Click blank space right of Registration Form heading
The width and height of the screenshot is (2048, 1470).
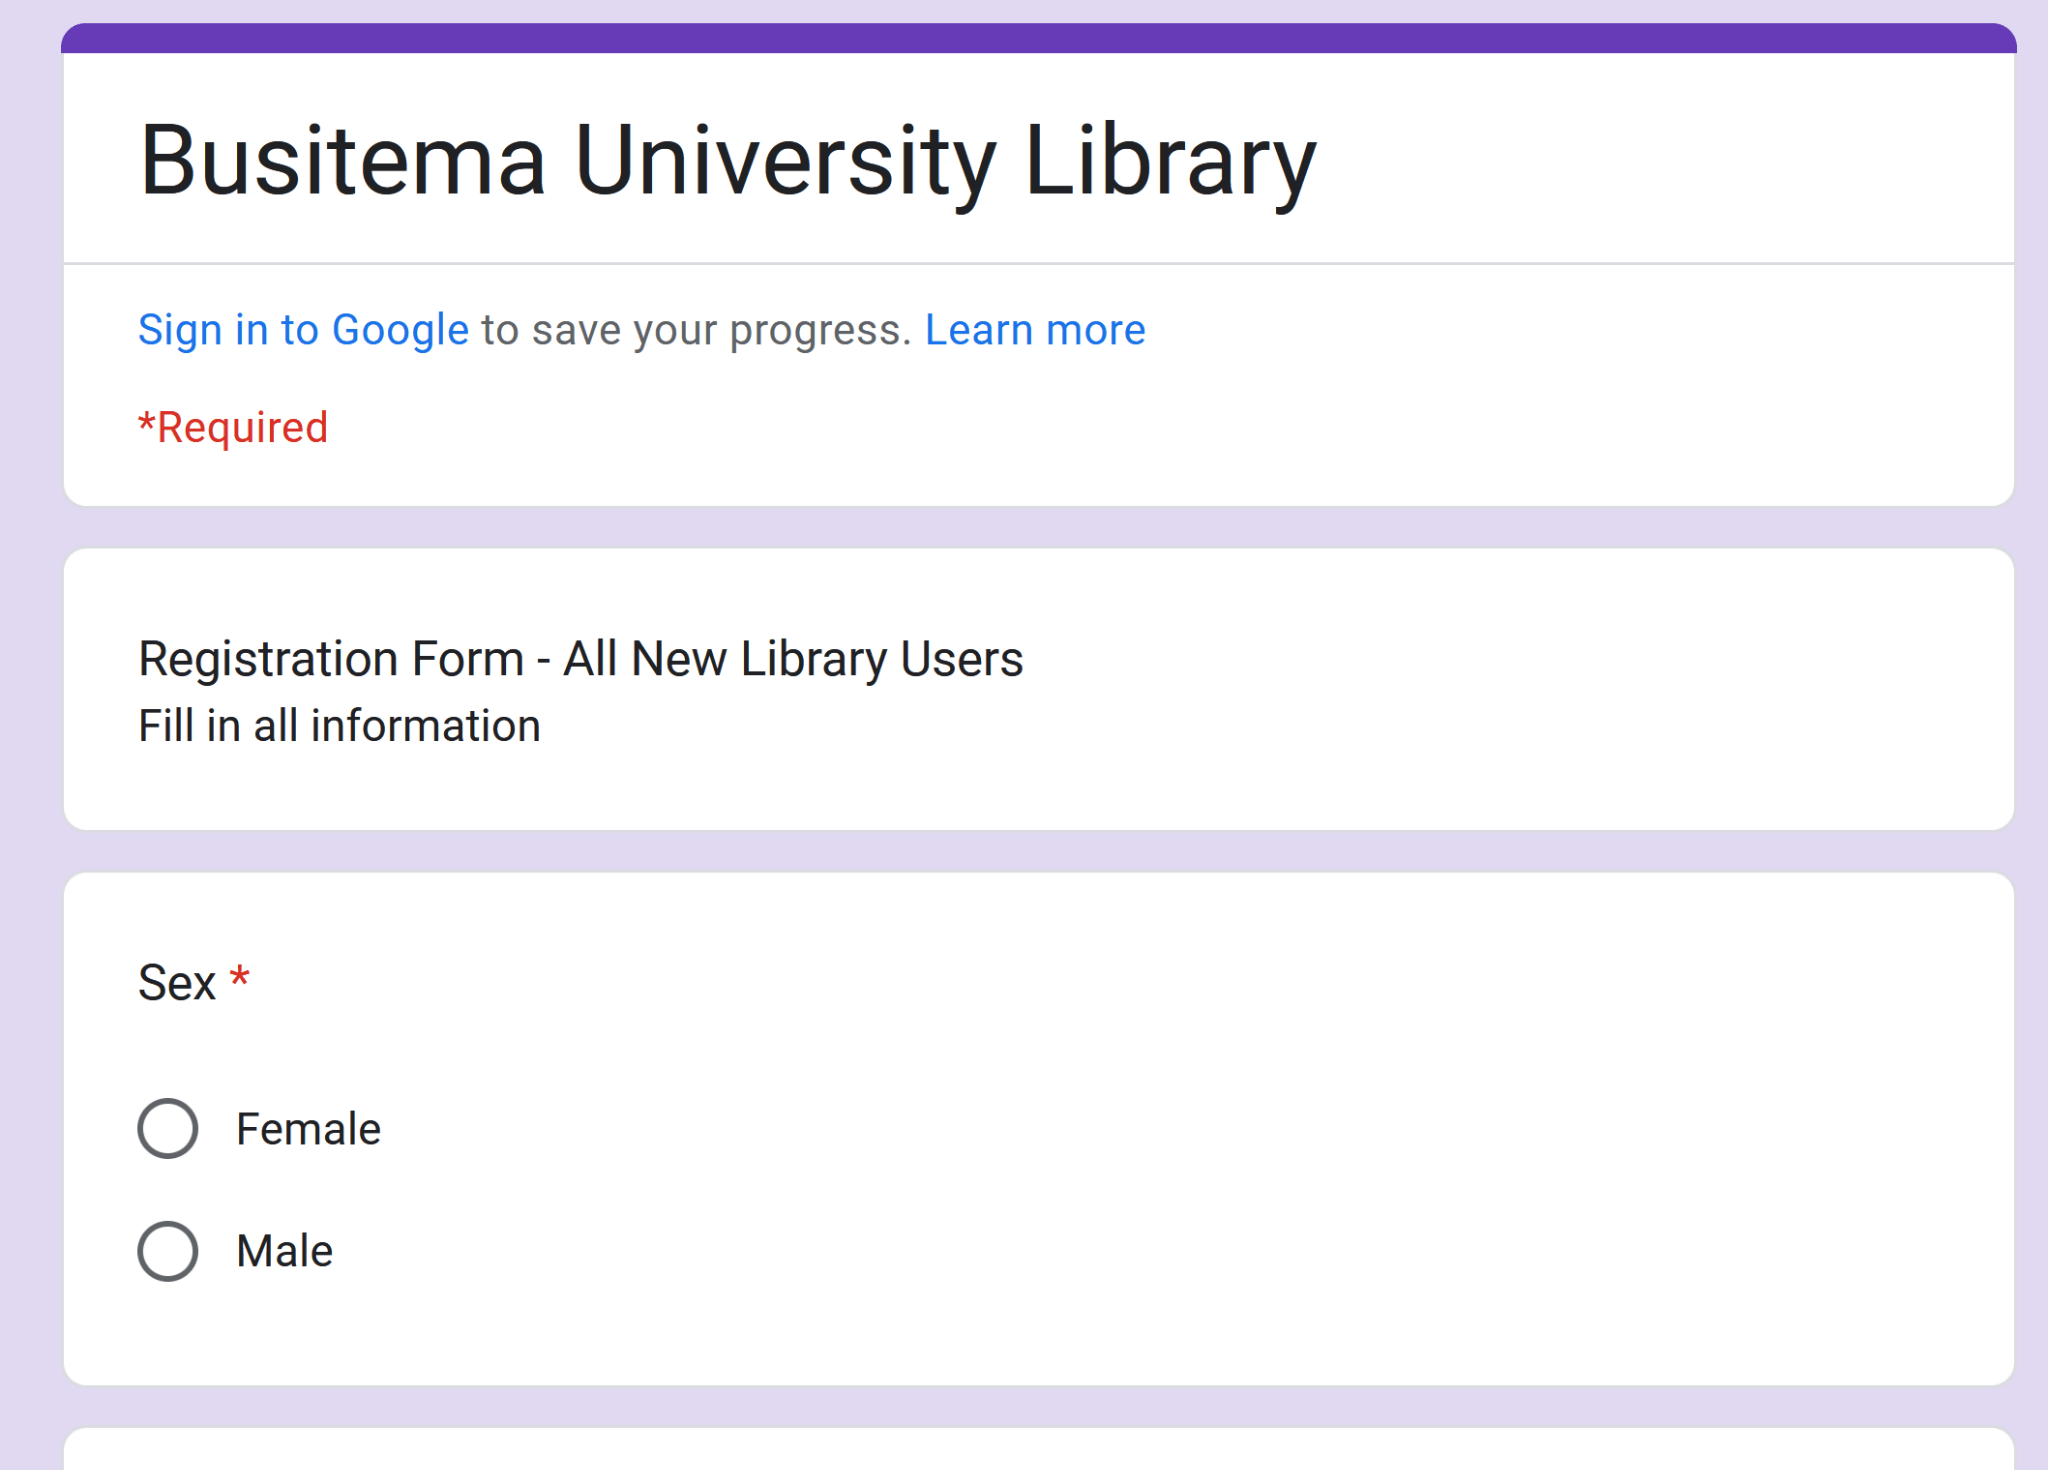pos(1500,660)
